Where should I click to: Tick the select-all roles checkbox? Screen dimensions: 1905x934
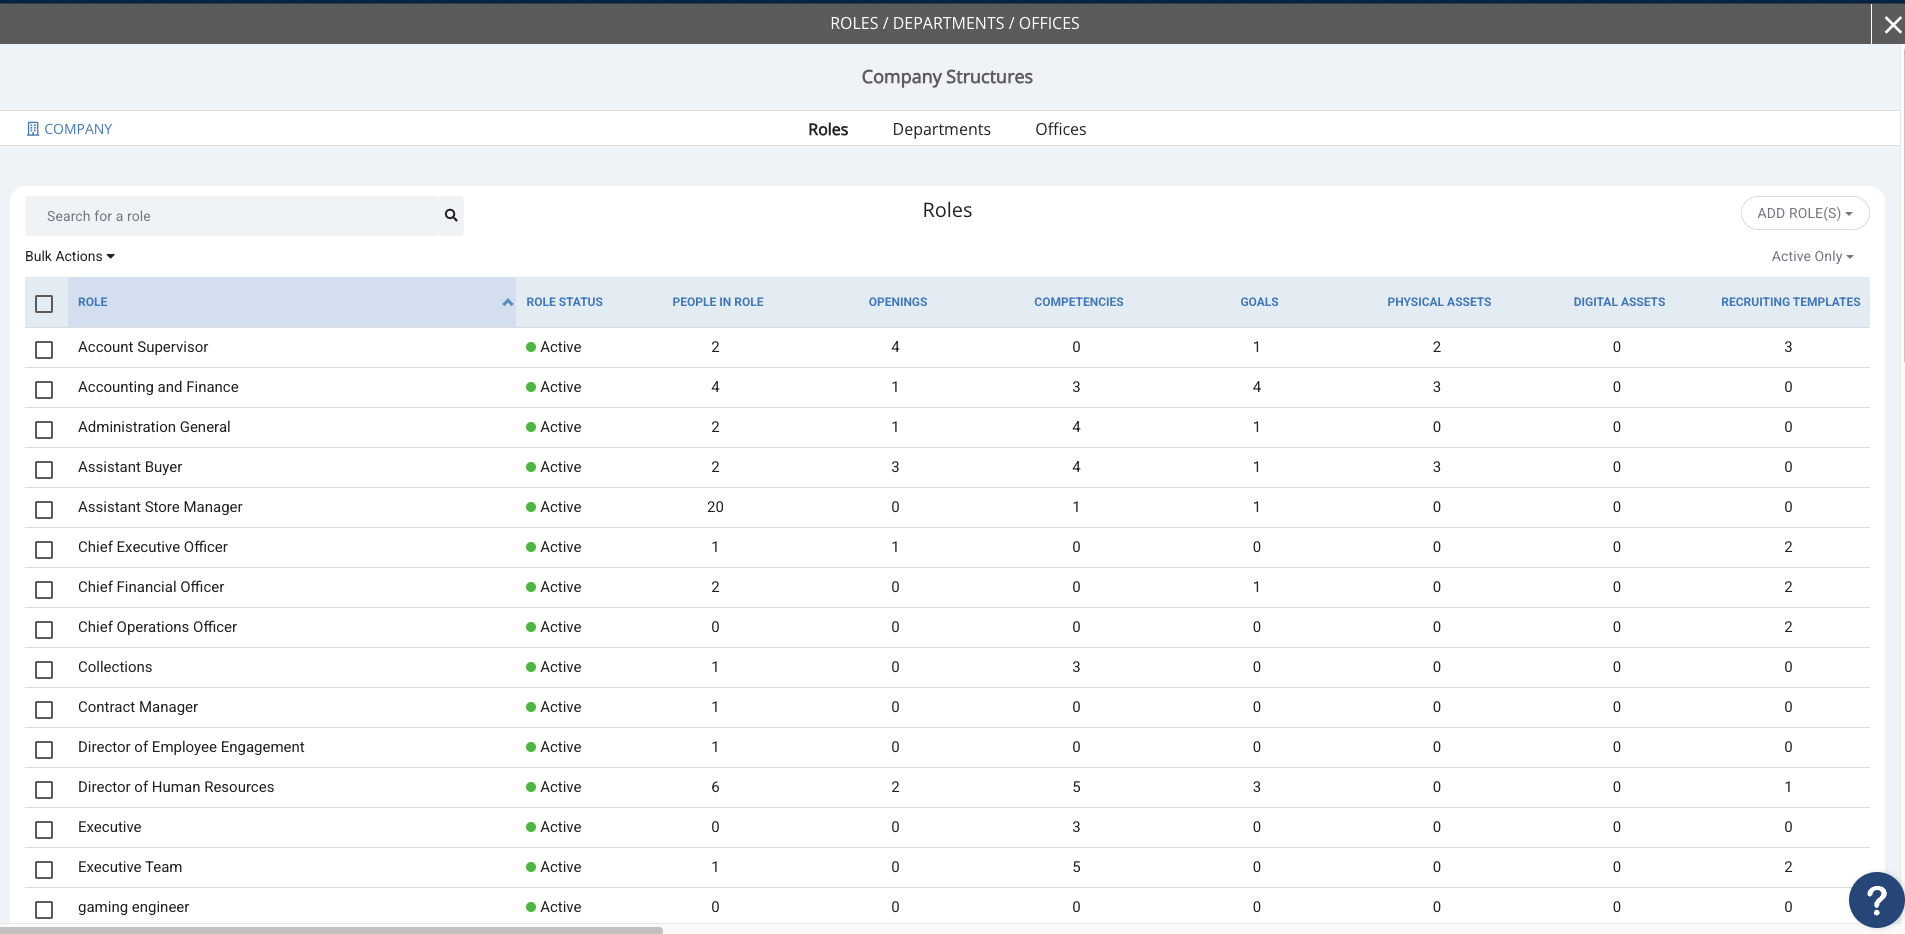click(44, 303)
